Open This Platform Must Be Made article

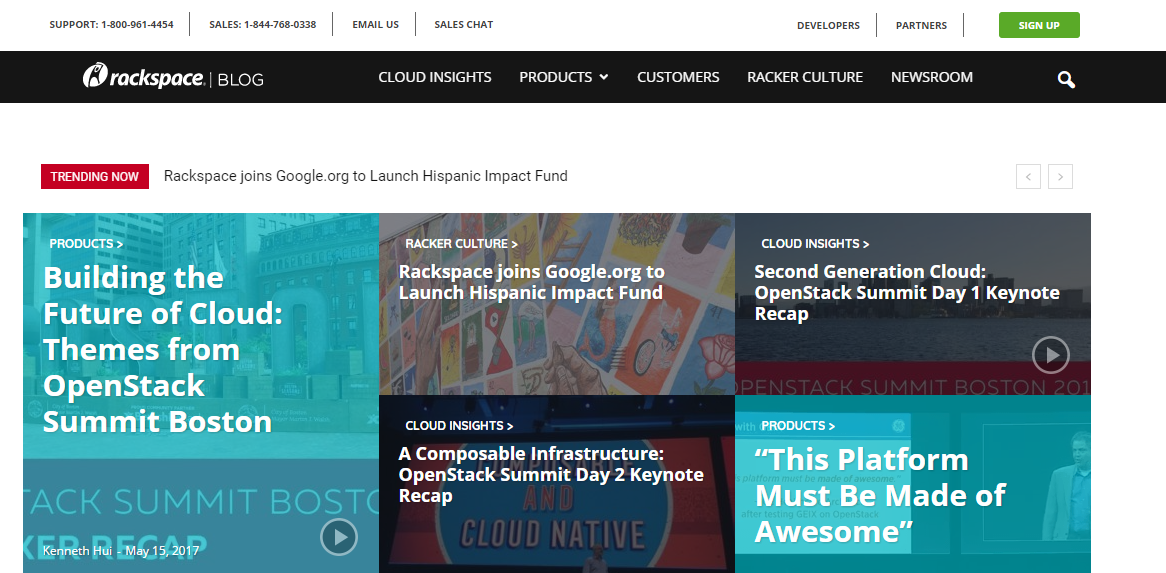point(880,495)
